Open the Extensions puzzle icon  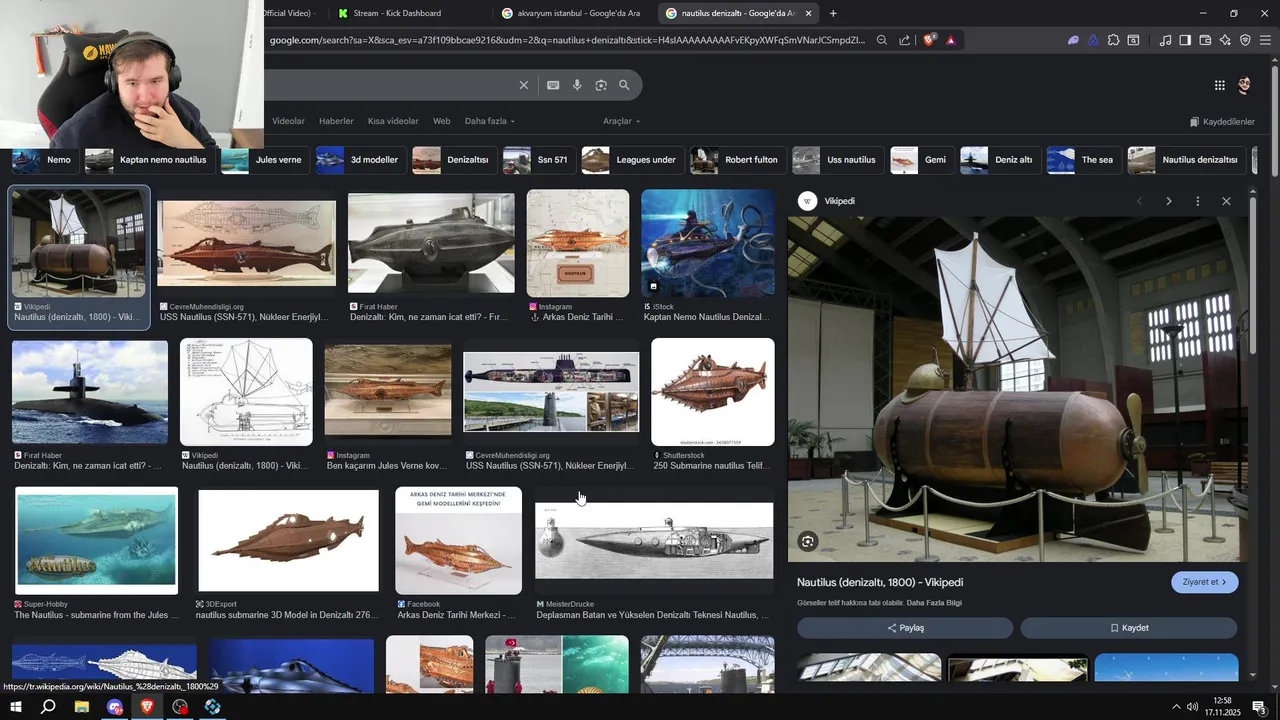pos(1113,40)
